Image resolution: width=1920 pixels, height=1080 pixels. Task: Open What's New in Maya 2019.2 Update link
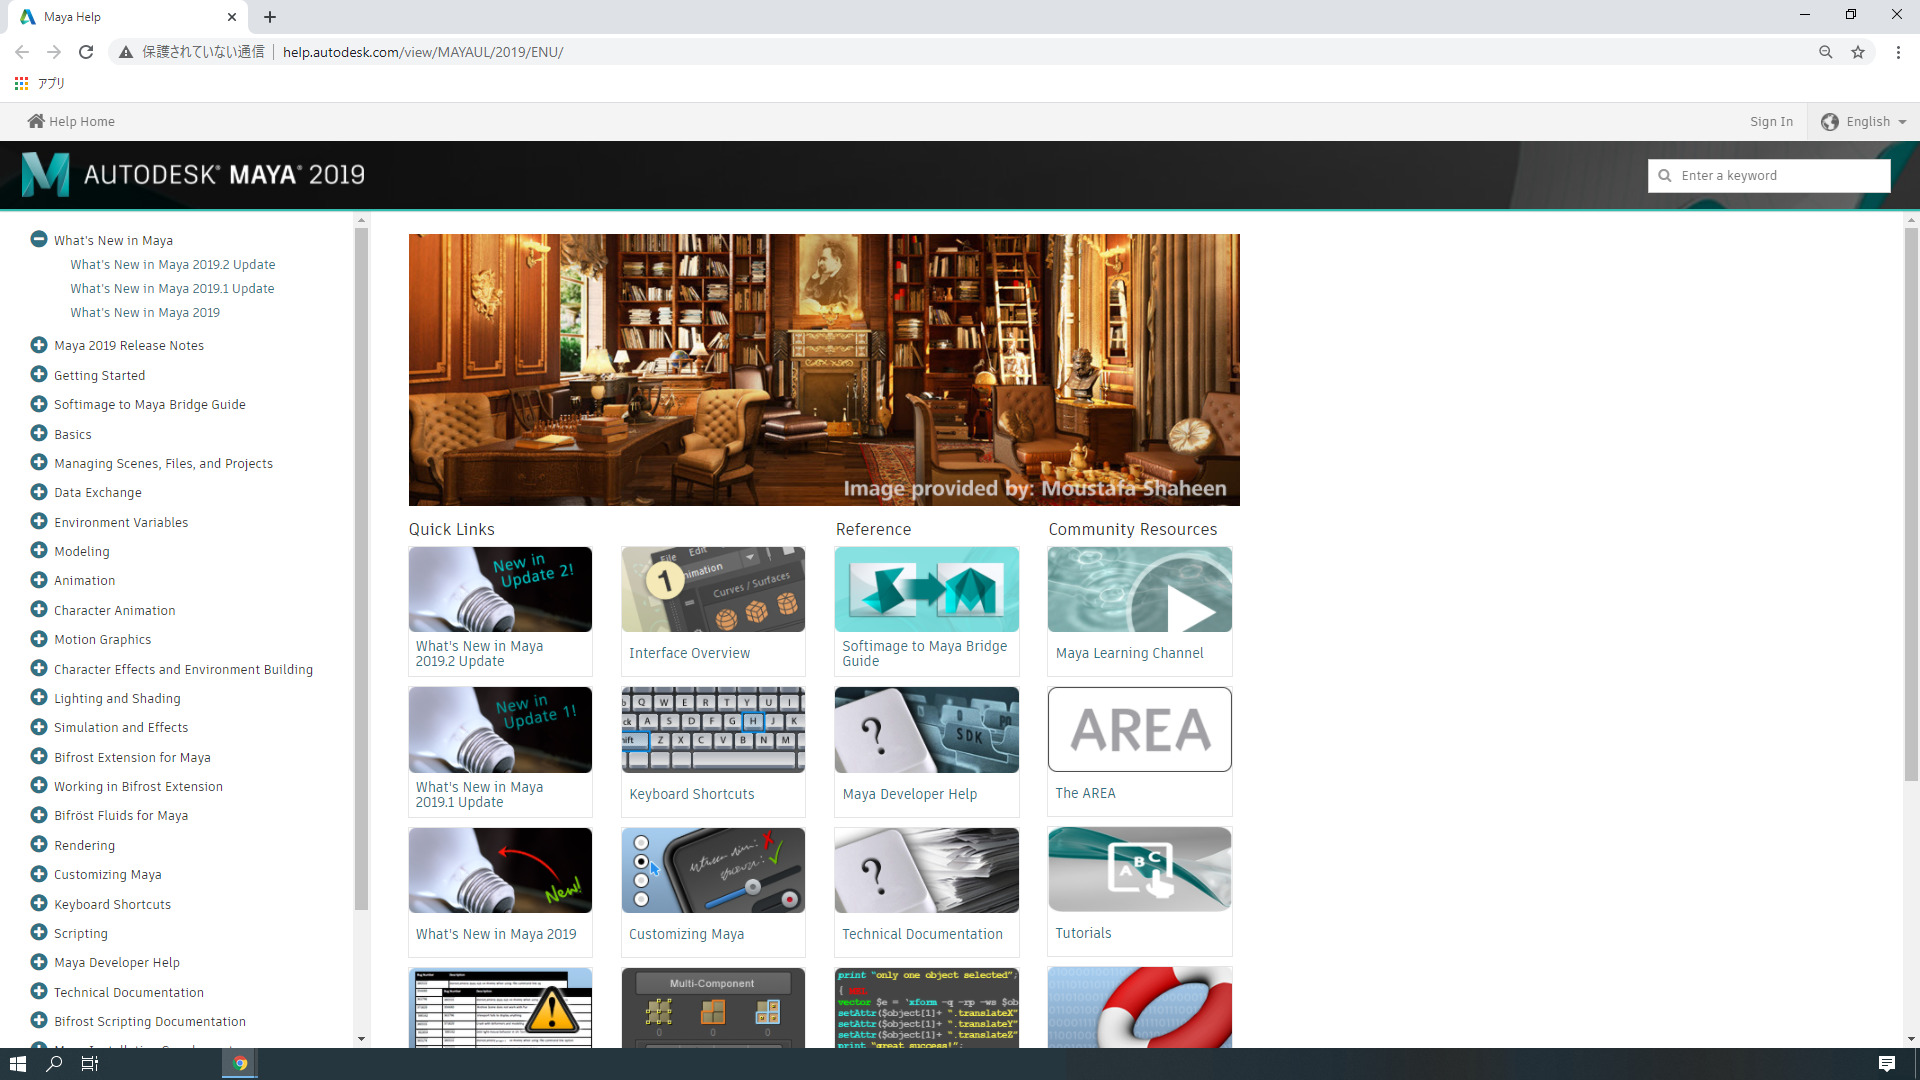pos(172,264)
